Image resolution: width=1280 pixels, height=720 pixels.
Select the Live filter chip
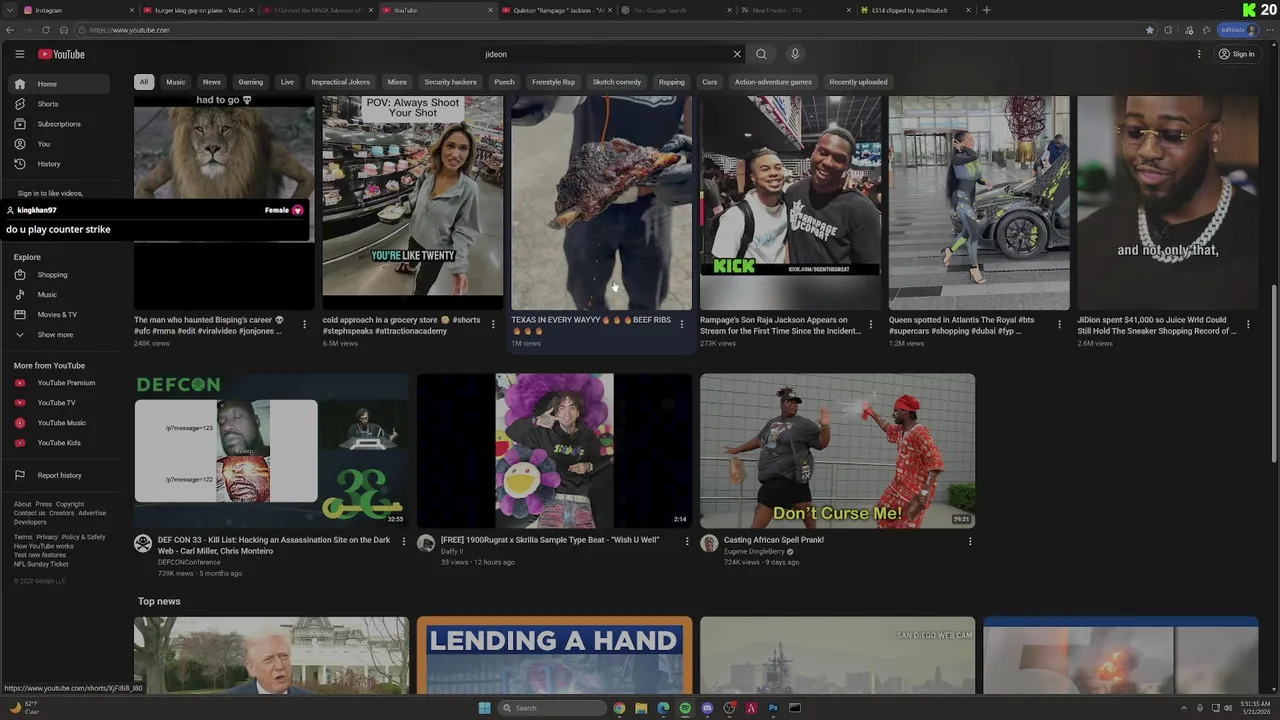(287, 82)
